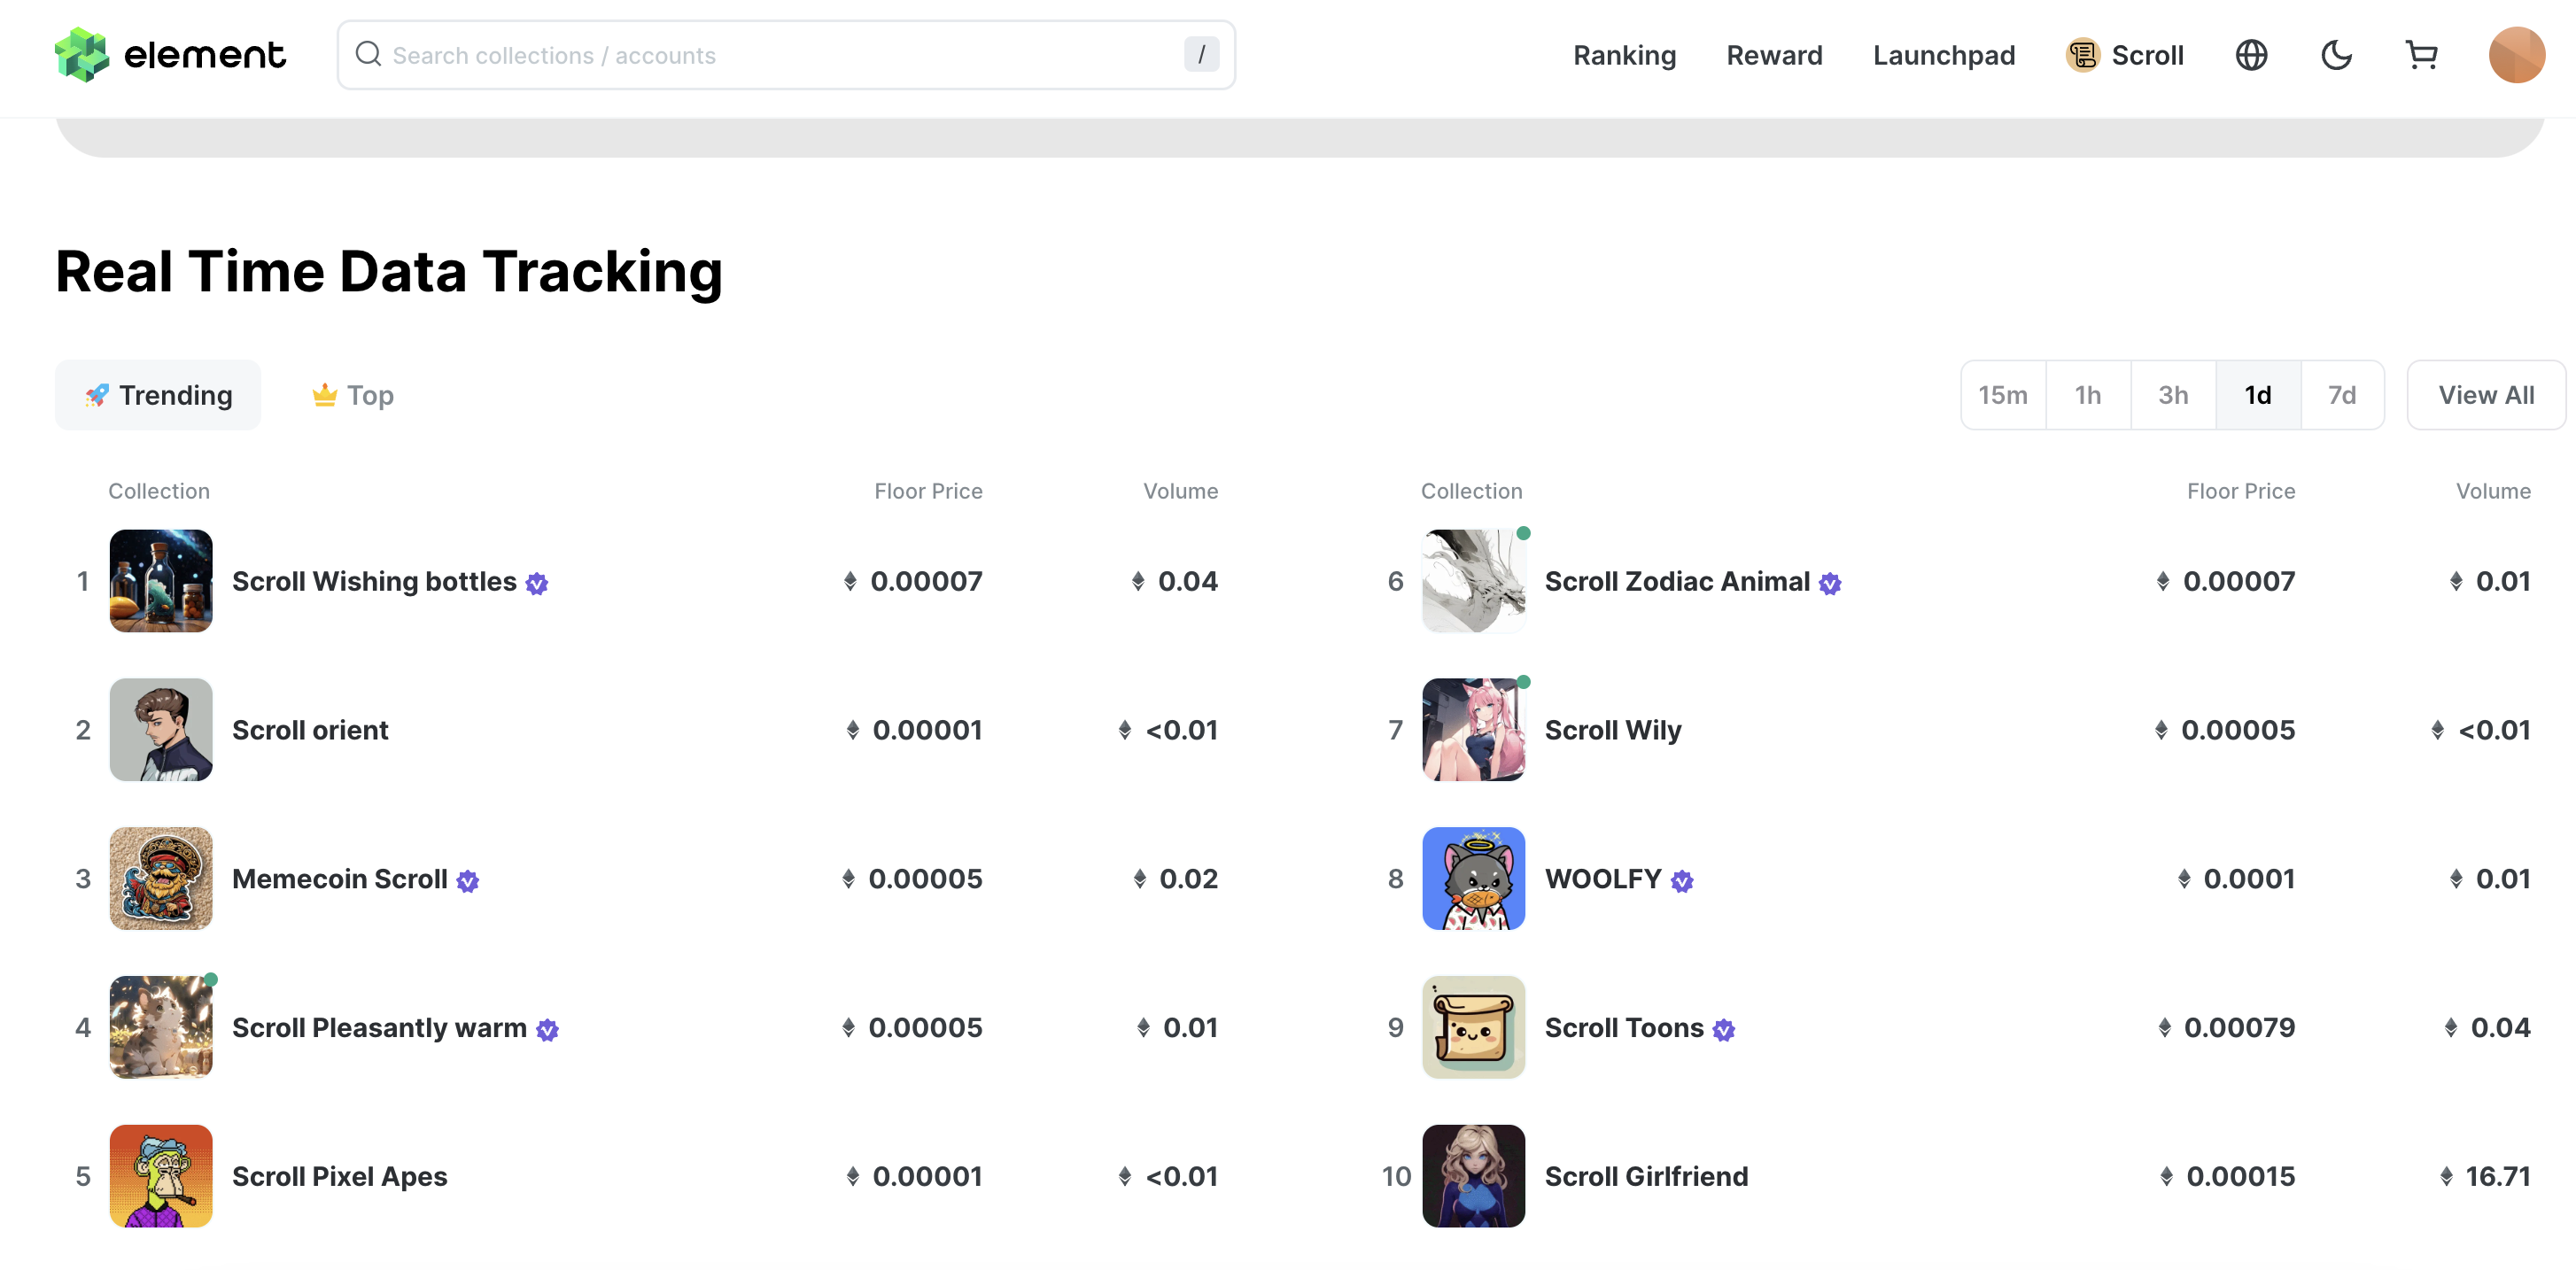Image resolution: width=2576 pixels, height=1270 pixels.
Task: Open Scroll Wishing bottles thumbnail
Action: [x=161, y=581]
